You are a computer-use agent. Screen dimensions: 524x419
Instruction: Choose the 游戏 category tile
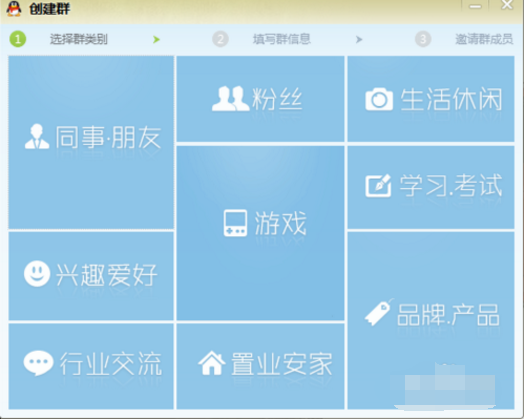pyautogui.click(x=260, y=233)
